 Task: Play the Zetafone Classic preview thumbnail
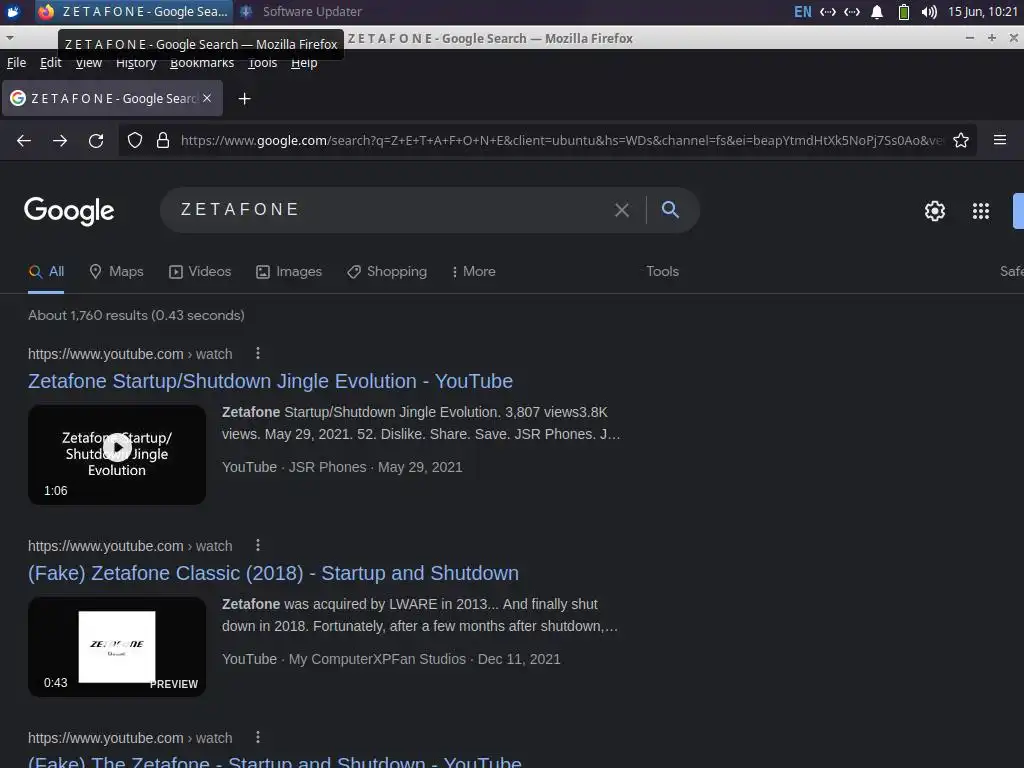117,647
